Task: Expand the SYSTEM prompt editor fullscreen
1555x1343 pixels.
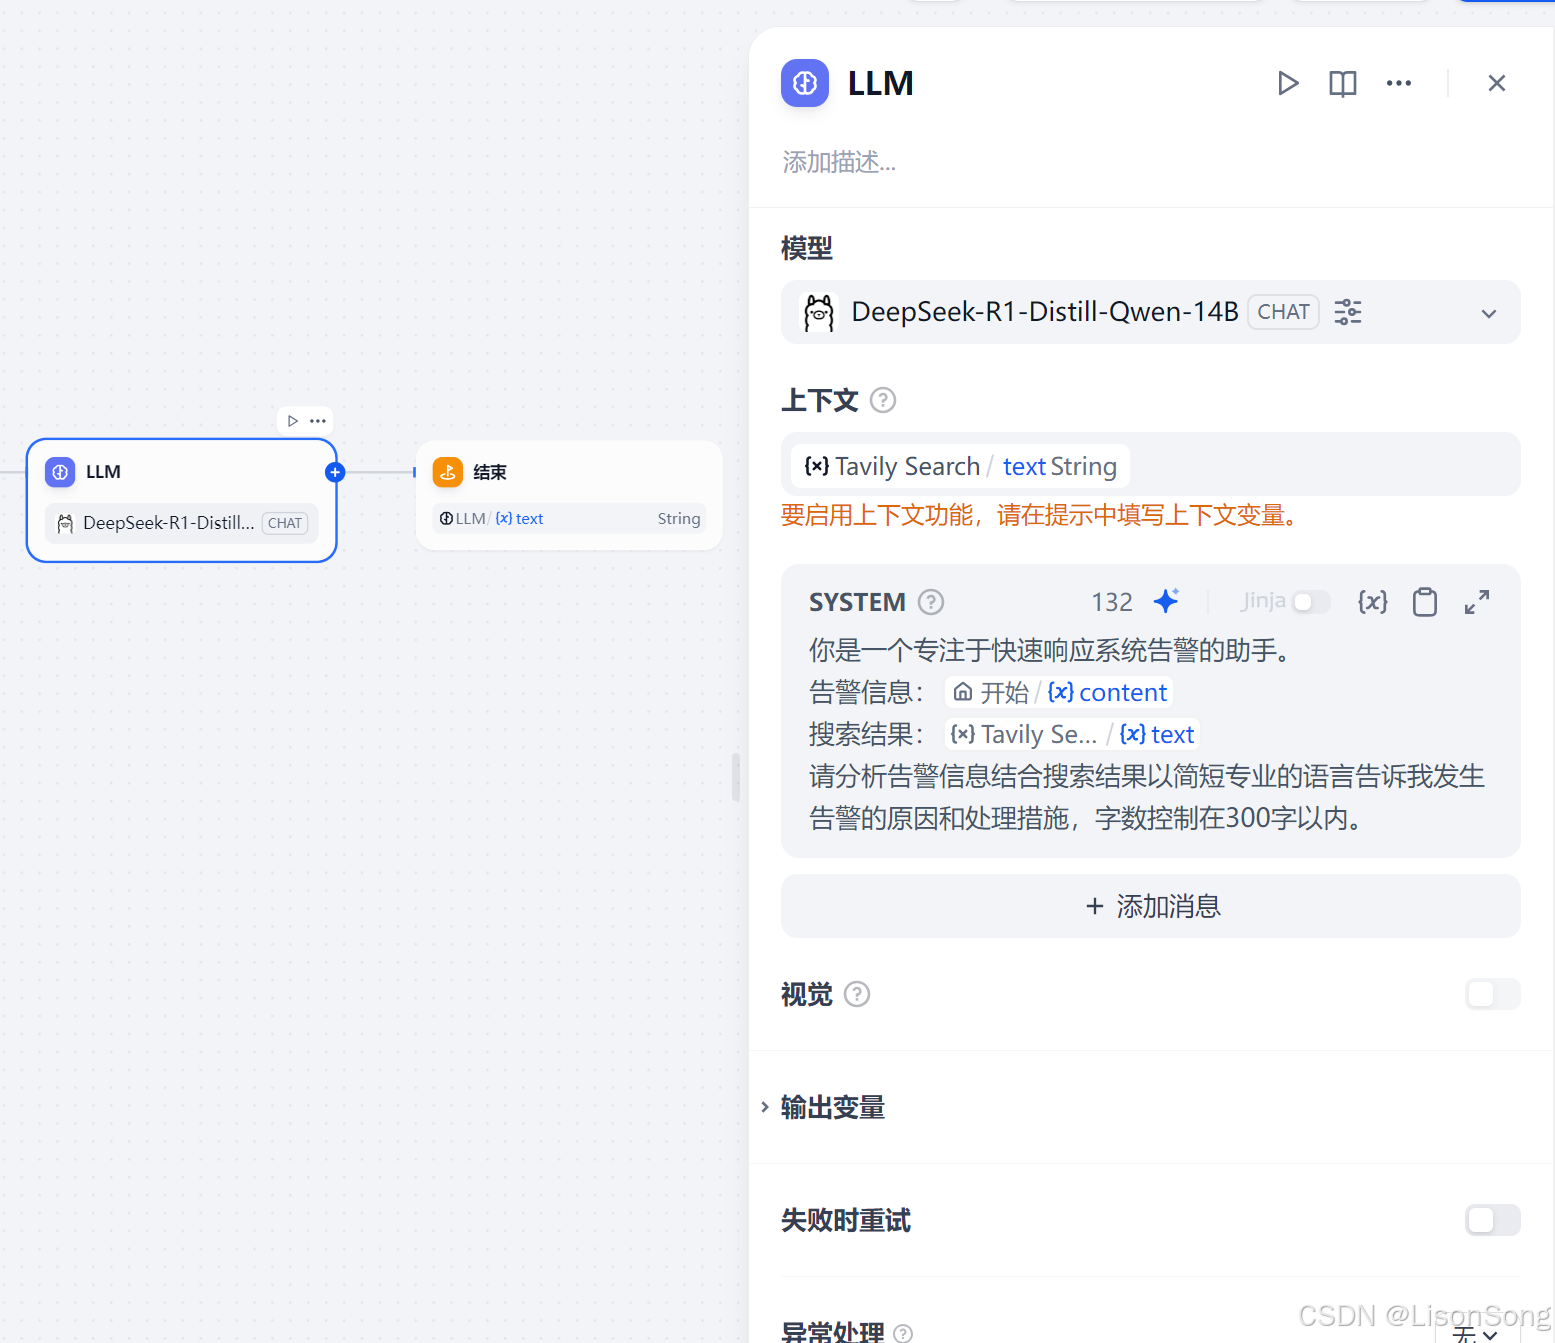Action: click(x=1477, y=601)
